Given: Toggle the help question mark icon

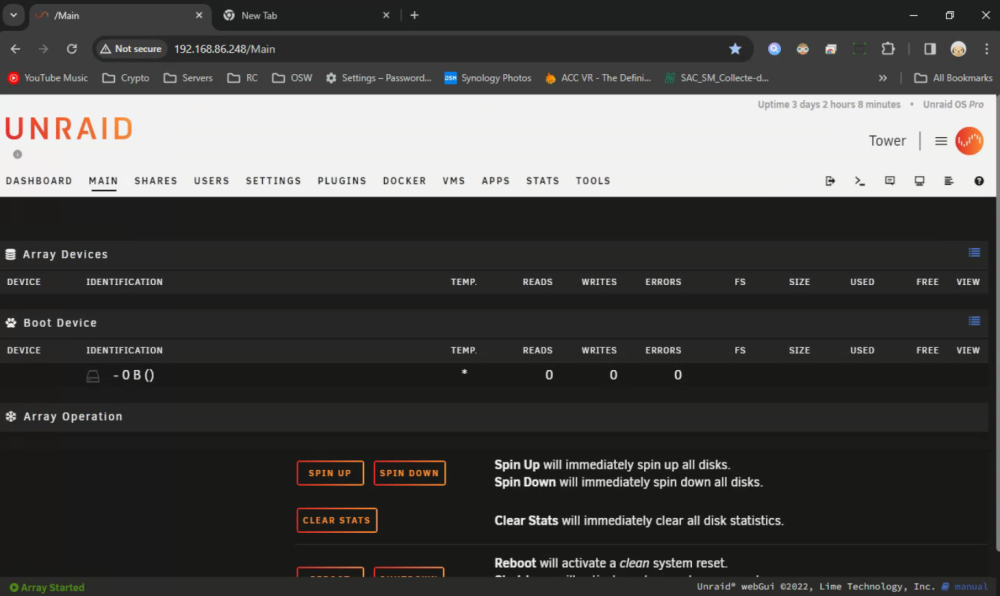Looking at the screenshot, I should pos(979,181).
